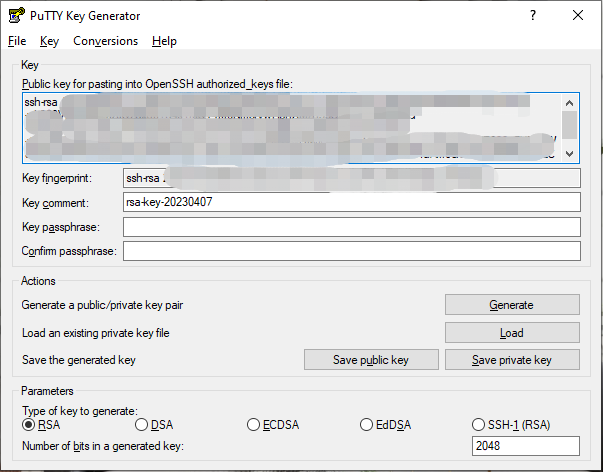
Task: Click the 'Key passphrase:' label
Action: (x=61, y=227)
